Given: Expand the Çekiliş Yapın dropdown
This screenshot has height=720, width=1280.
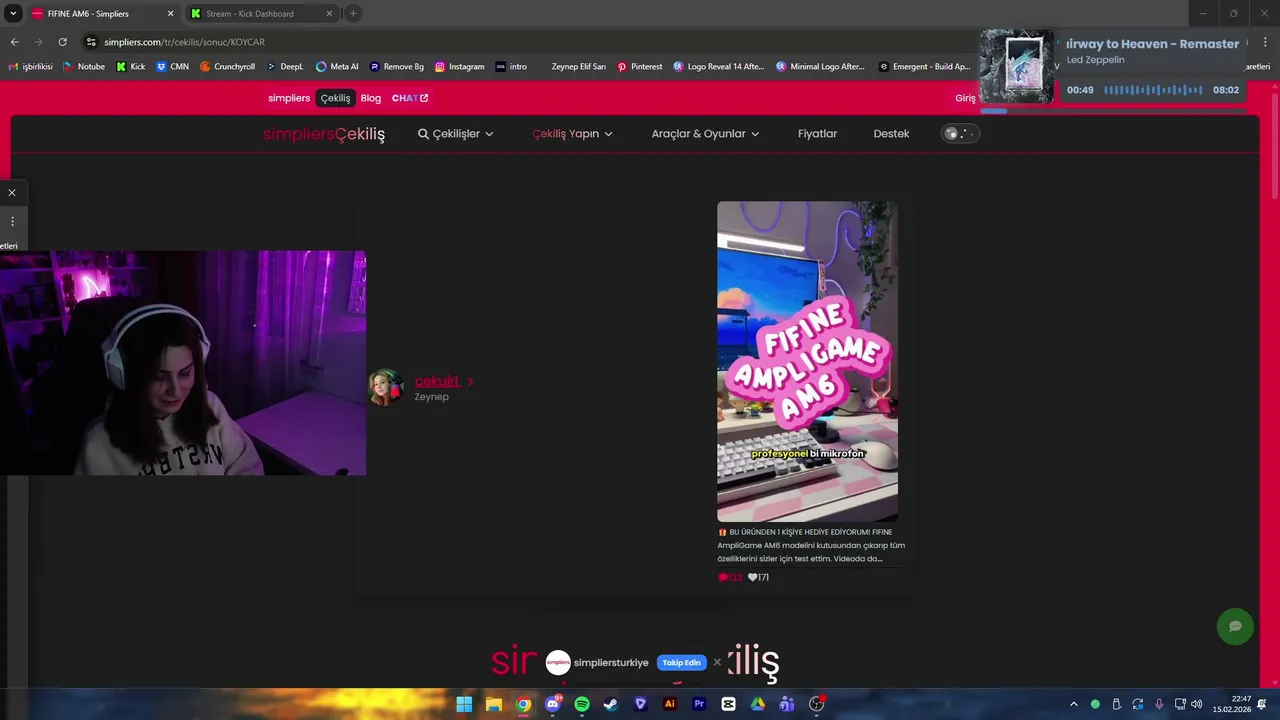Looking at the screenshot, I should (572, 133).
